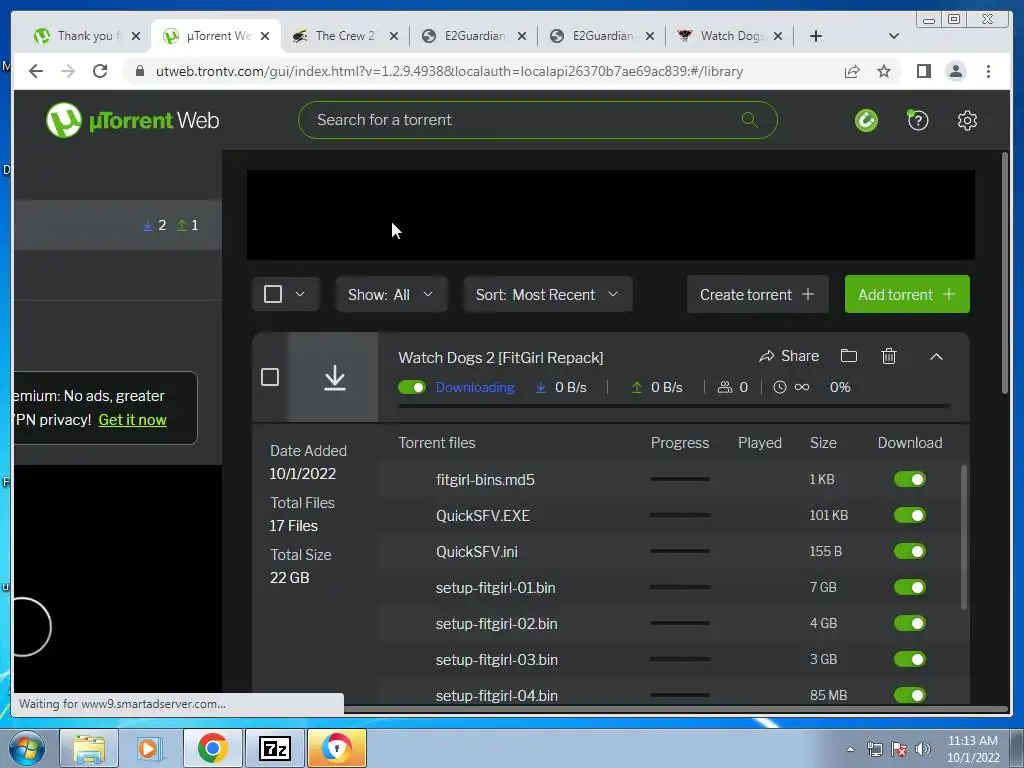Click browser forward arrow
Screen dimensions: 1024x768
point(68,71)
